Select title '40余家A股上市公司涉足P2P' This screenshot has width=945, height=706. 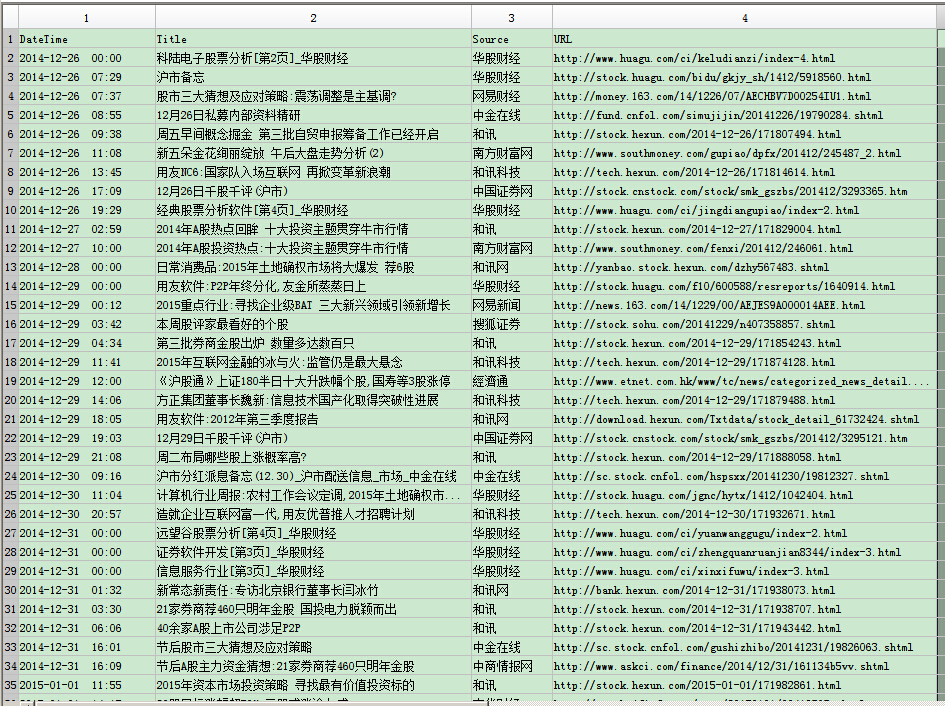click(313, 628)
